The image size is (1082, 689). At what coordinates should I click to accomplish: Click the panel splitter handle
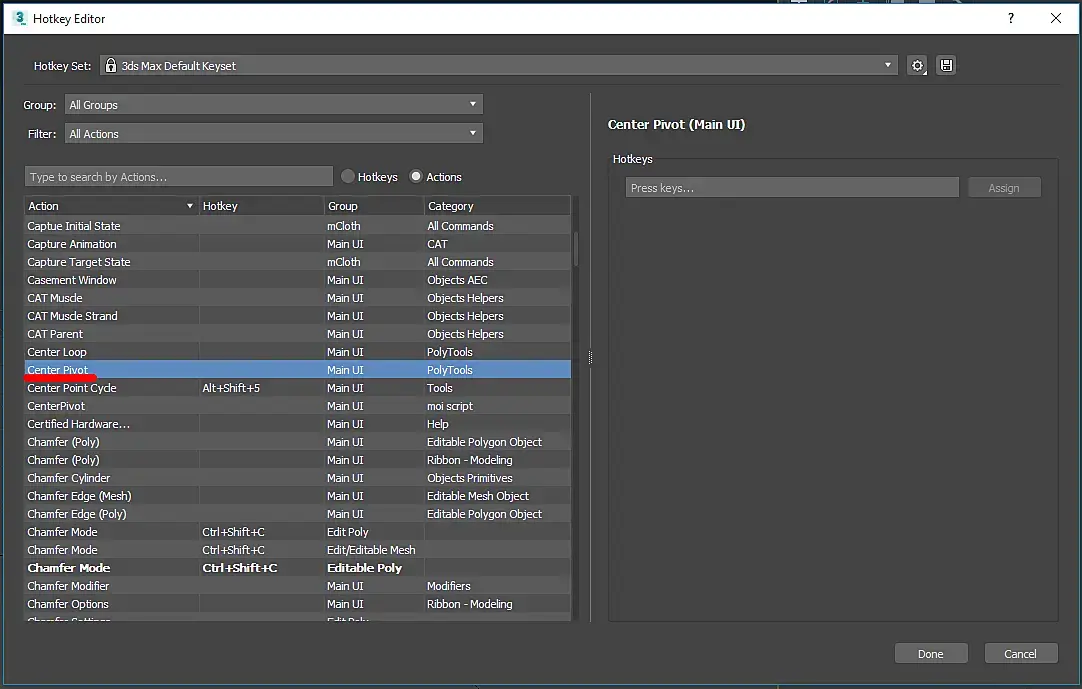click(x=590, y=358)
